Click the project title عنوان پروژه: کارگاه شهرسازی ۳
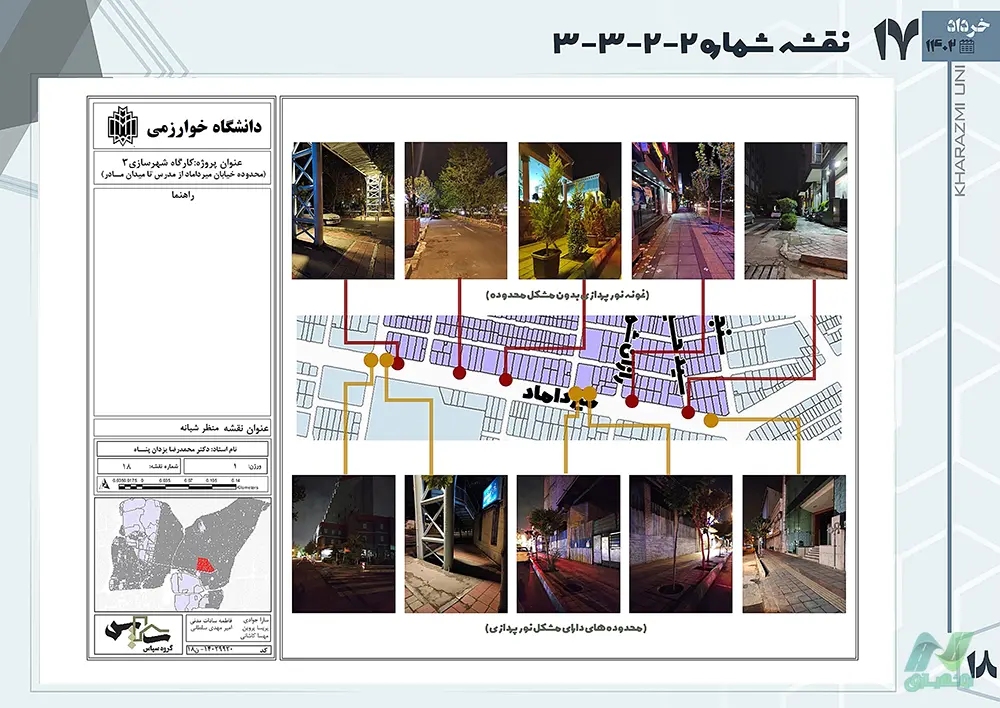 [183, 162]
